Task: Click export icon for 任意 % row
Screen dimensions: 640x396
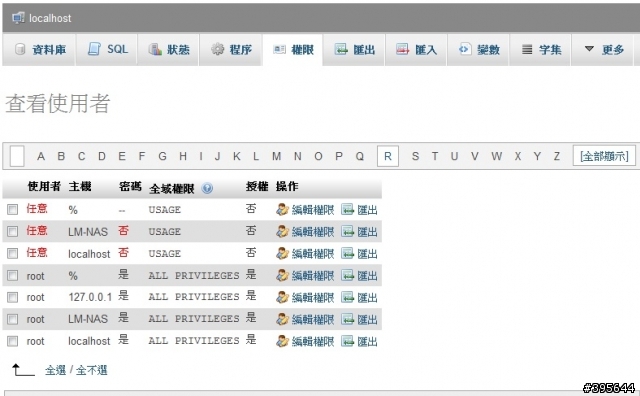Action: click(347, 209)
